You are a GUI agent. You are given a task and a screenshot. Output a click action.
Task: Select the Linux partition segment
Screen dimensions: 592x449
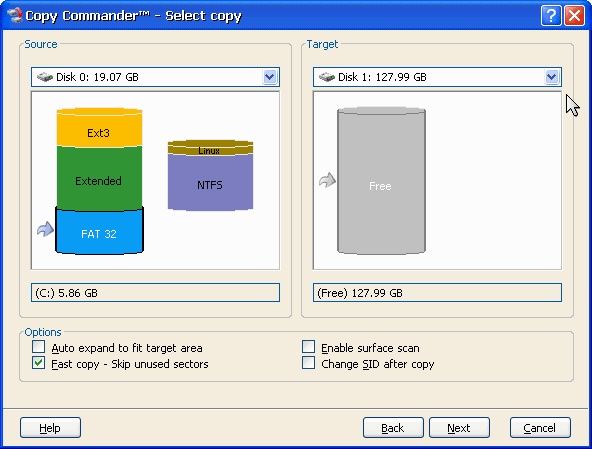pos(210,148)
